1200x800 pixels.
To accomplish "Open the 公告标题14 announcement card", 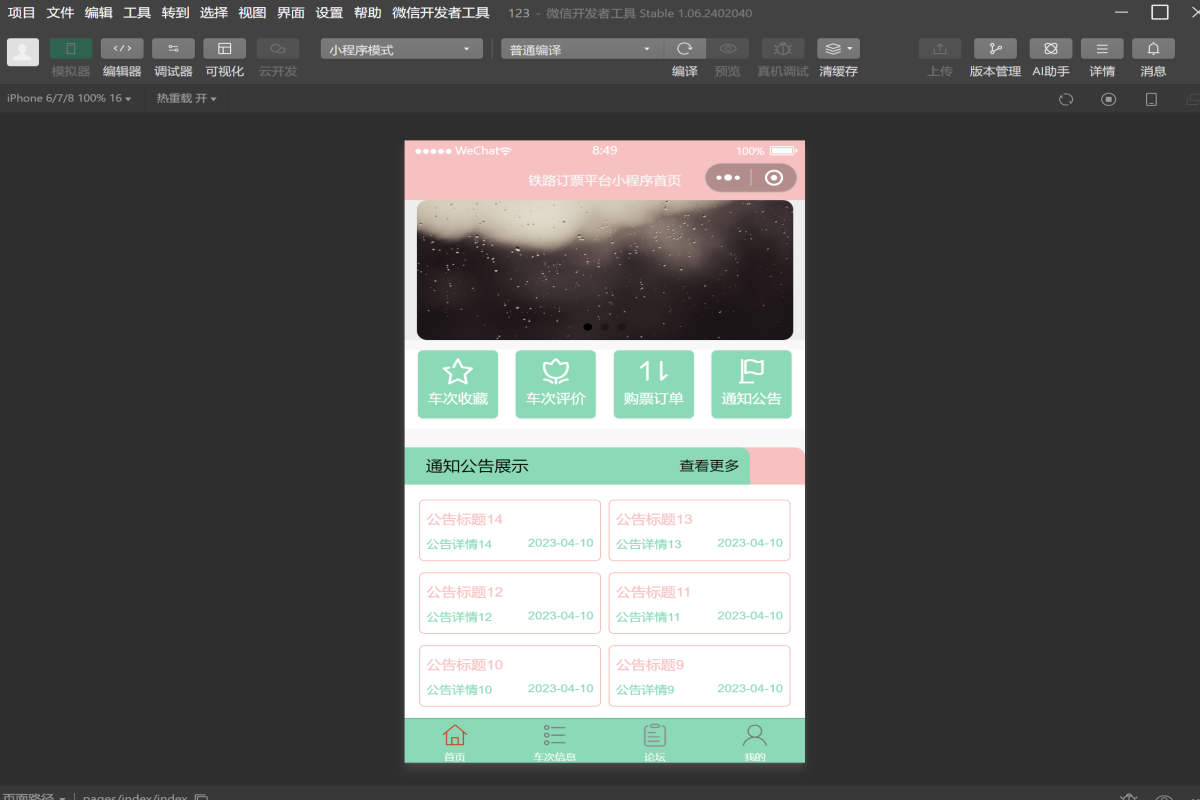I will (510, 531).
